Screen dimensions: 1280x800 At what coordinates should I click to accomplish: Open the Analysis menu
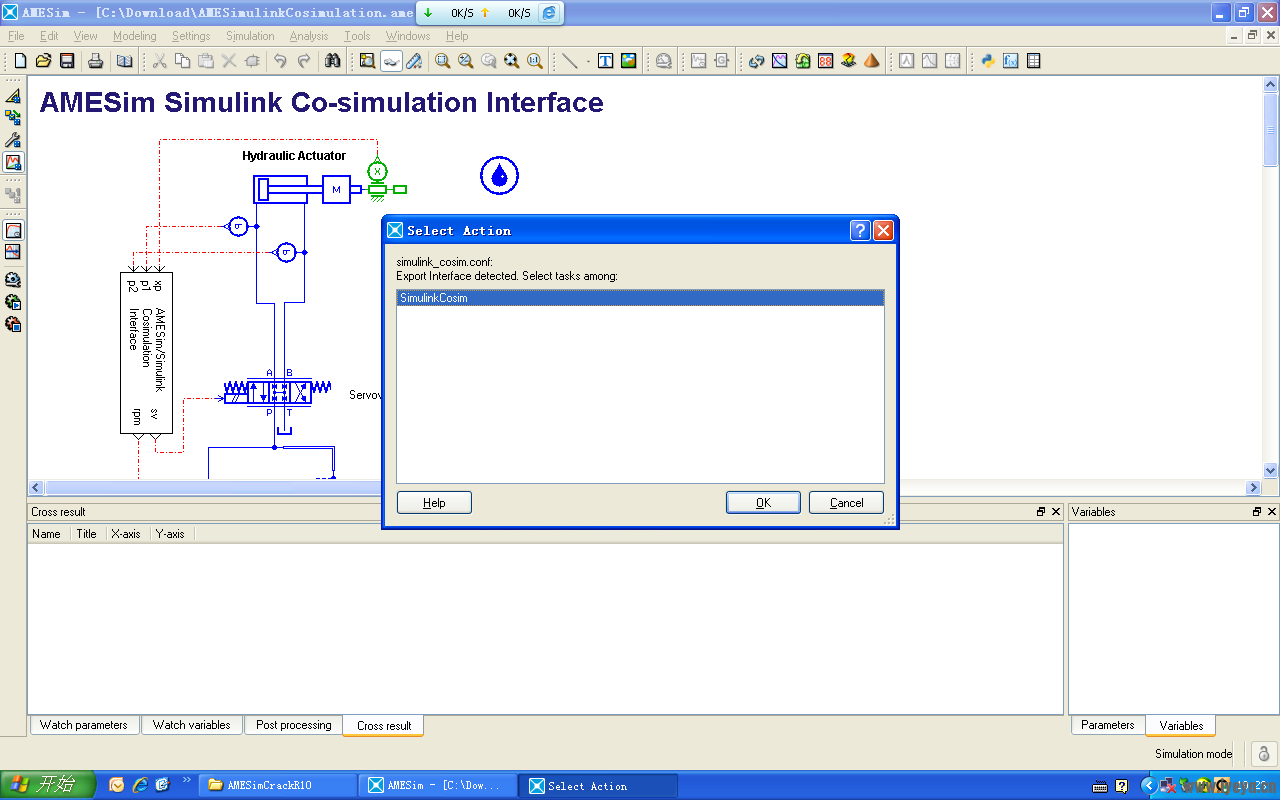coord(309,36)
